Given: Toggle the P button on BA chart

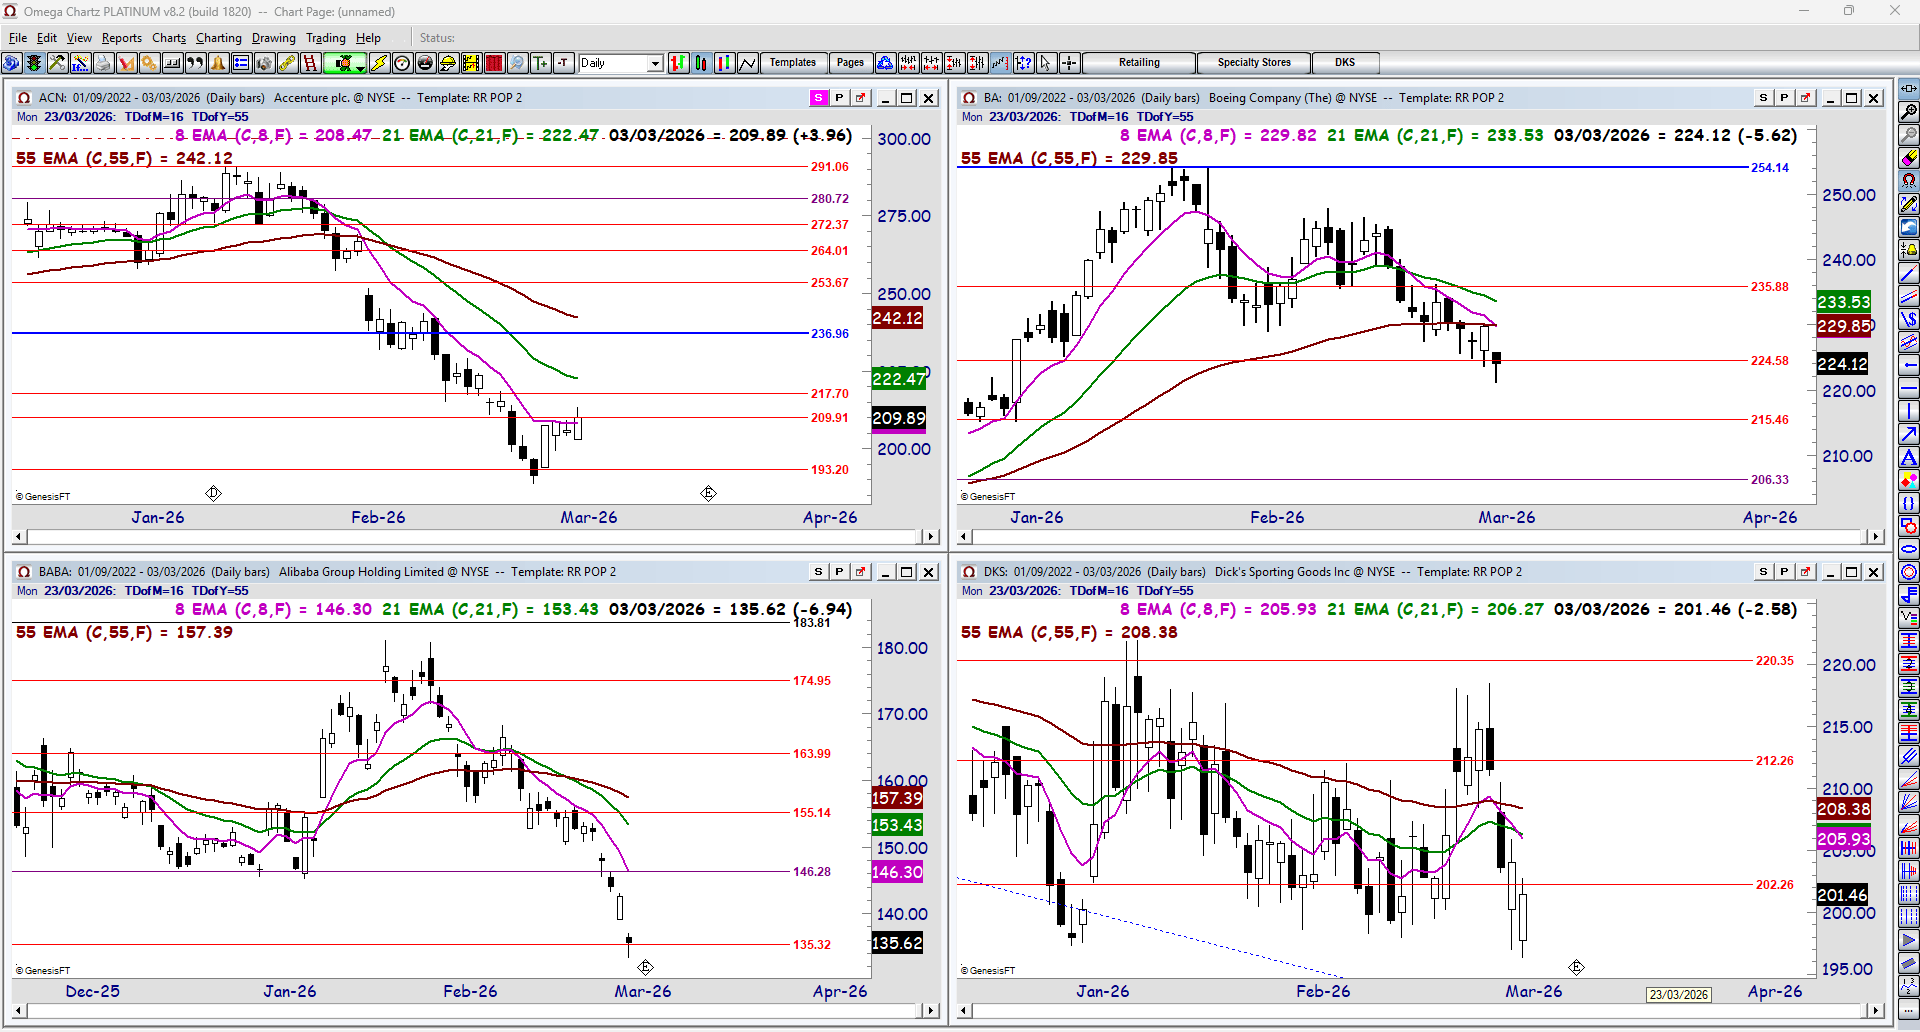Looking at the screenshot, I should point(1784,98).
